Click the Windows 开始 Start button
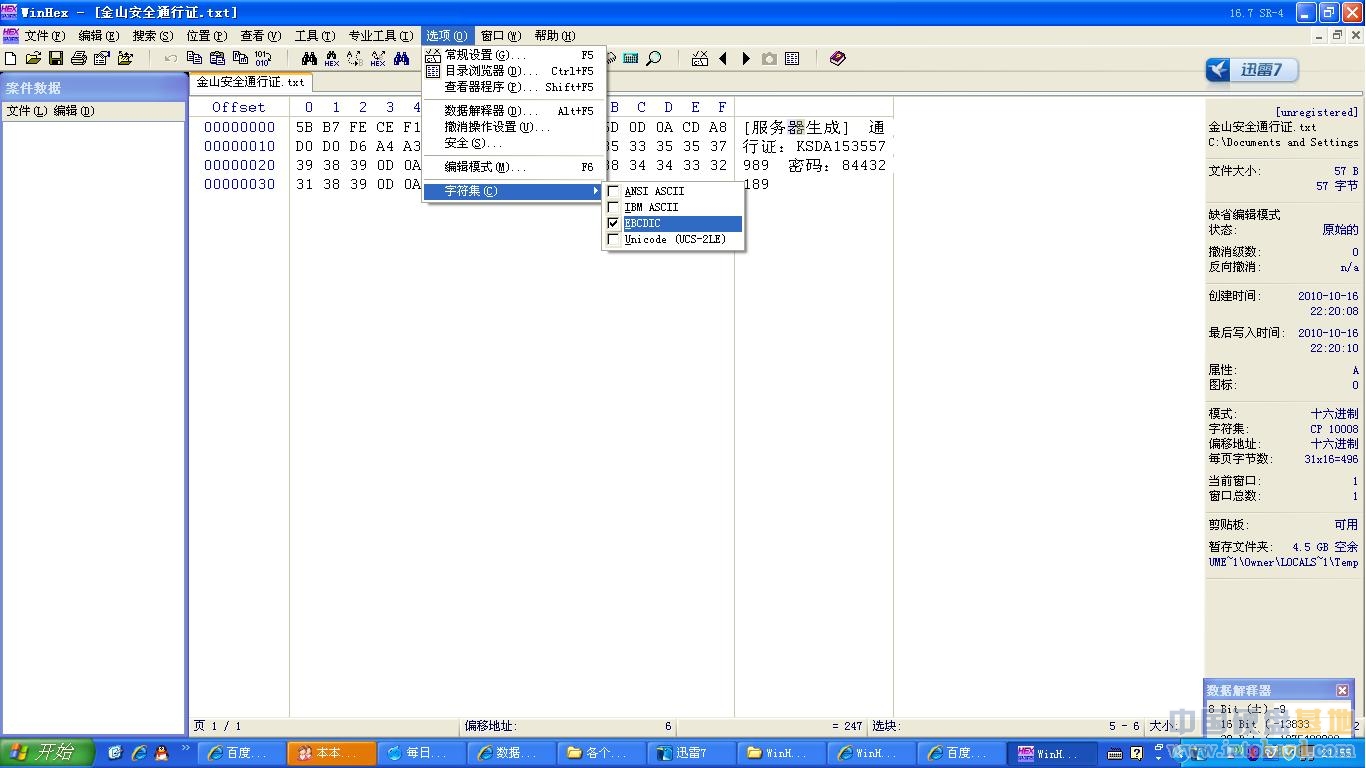This screenshot has height=768, width=1366. [x=47, y=753]
